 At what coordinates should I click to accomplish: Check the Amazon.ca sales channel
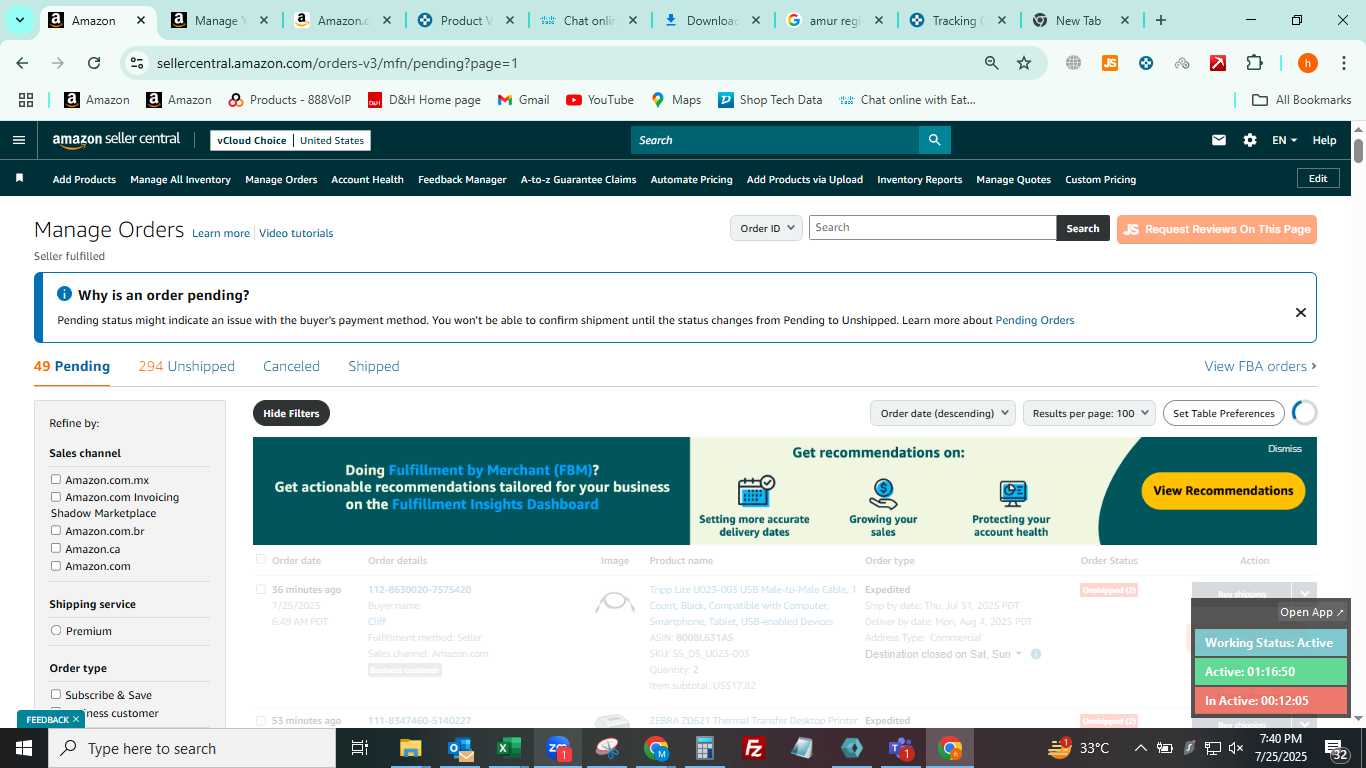pos(56,548)
